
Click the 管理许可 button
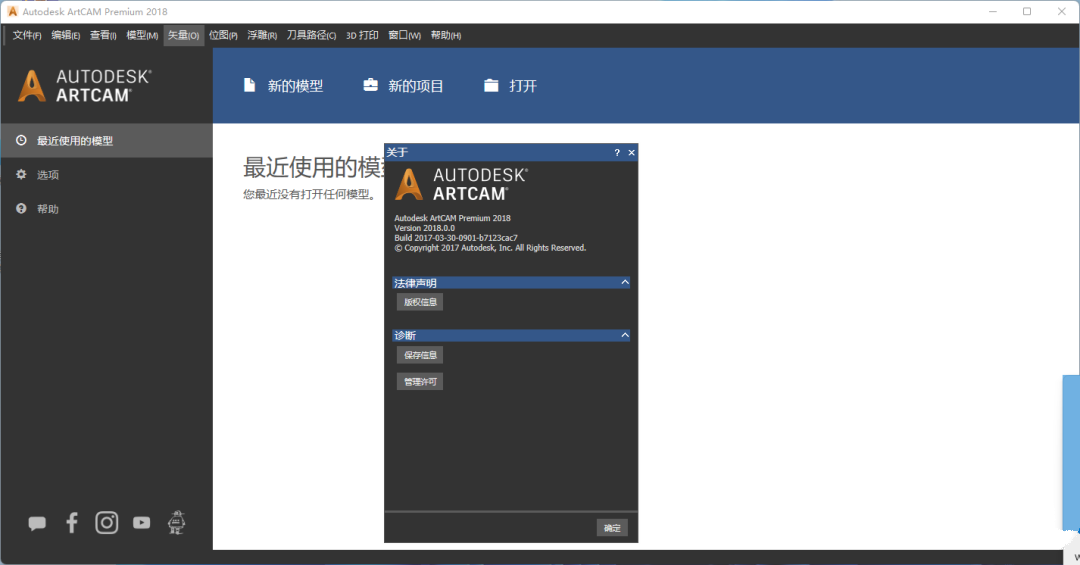click(420, 382)
